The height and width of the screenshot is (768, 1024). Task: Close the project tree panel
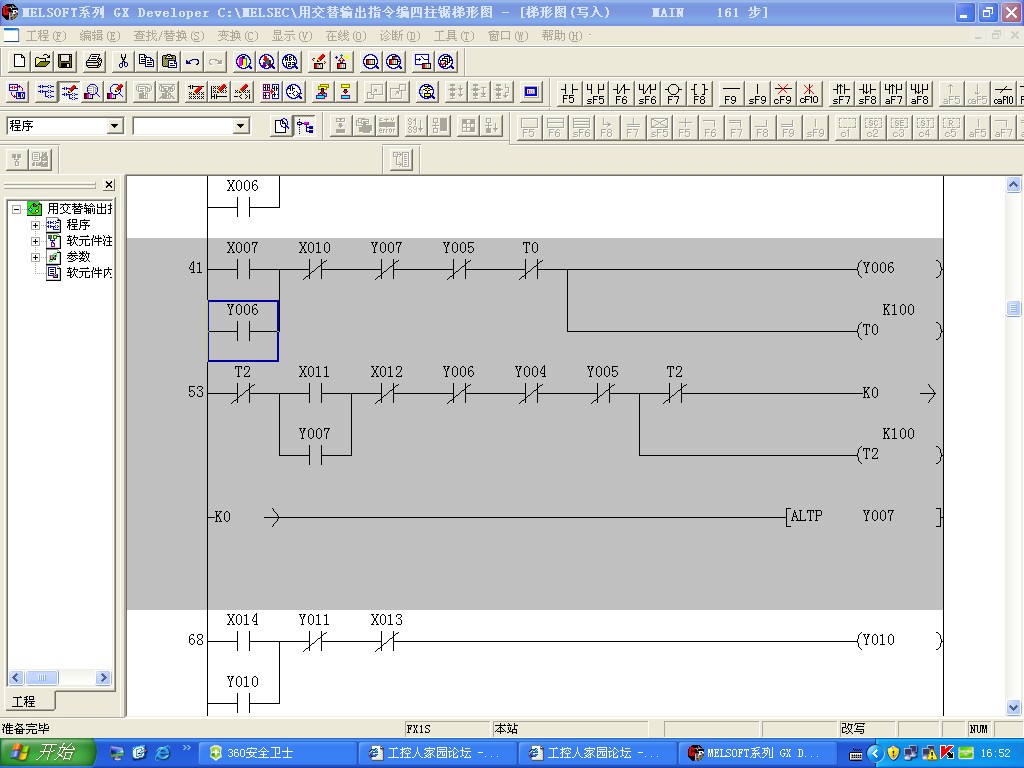[109, 185]
